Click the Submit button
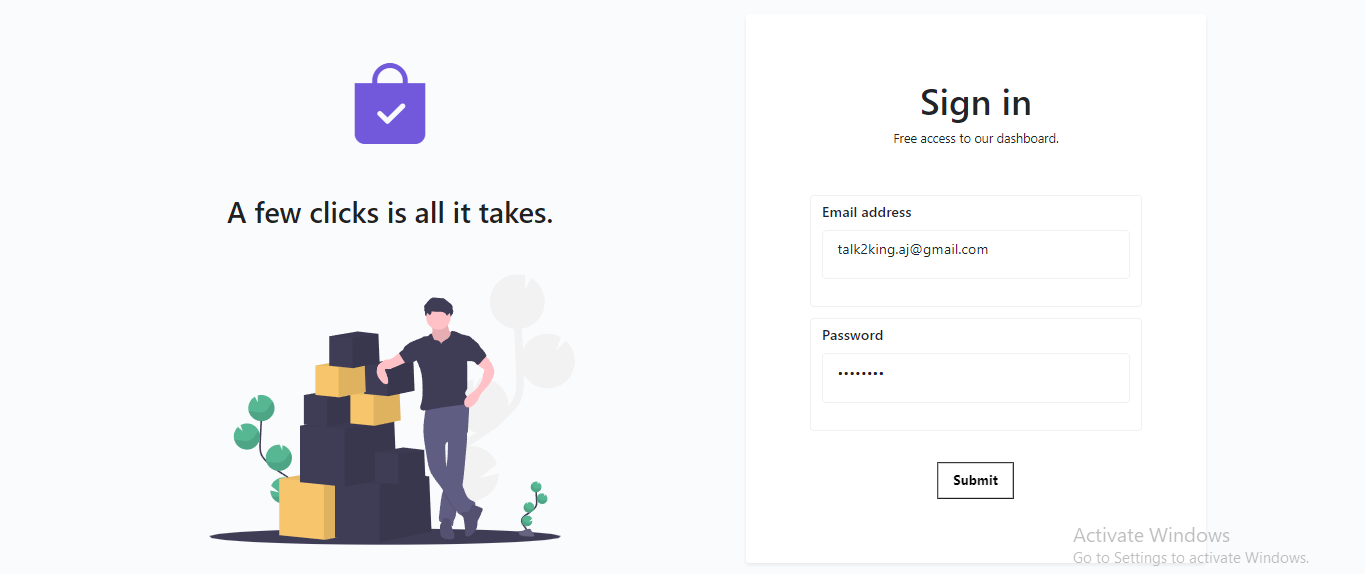The height and width of the screenshot is (574, 1365). 975,480
